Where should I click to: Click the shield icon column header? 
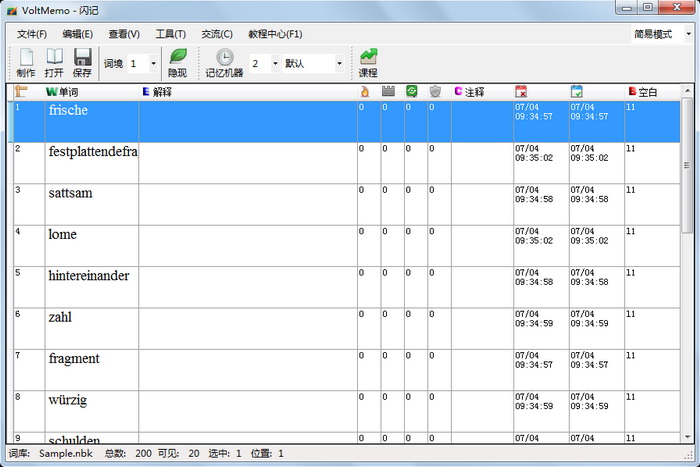[435, 92]
